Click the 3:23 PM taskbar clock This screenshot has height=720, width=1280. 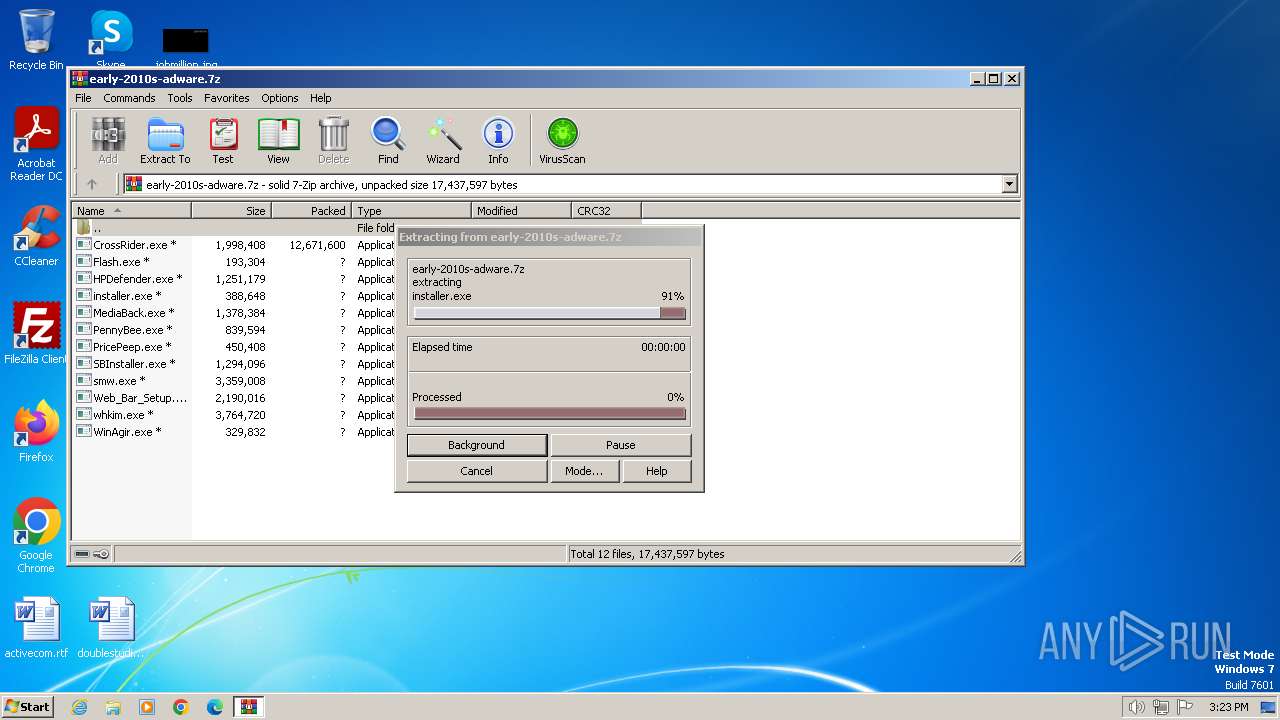1228,707
